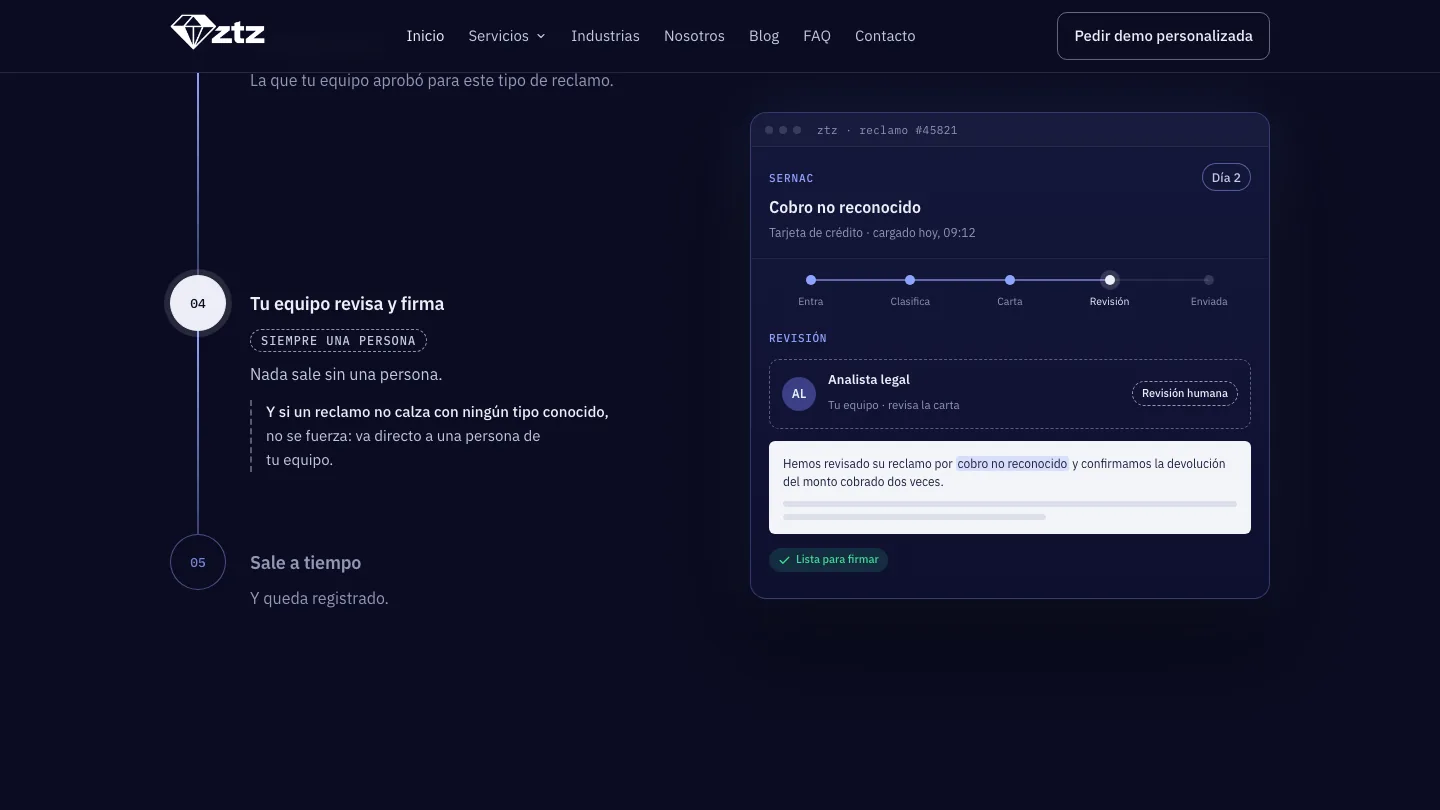
Task: Click the Analista legal name
Action: point(869,380)
